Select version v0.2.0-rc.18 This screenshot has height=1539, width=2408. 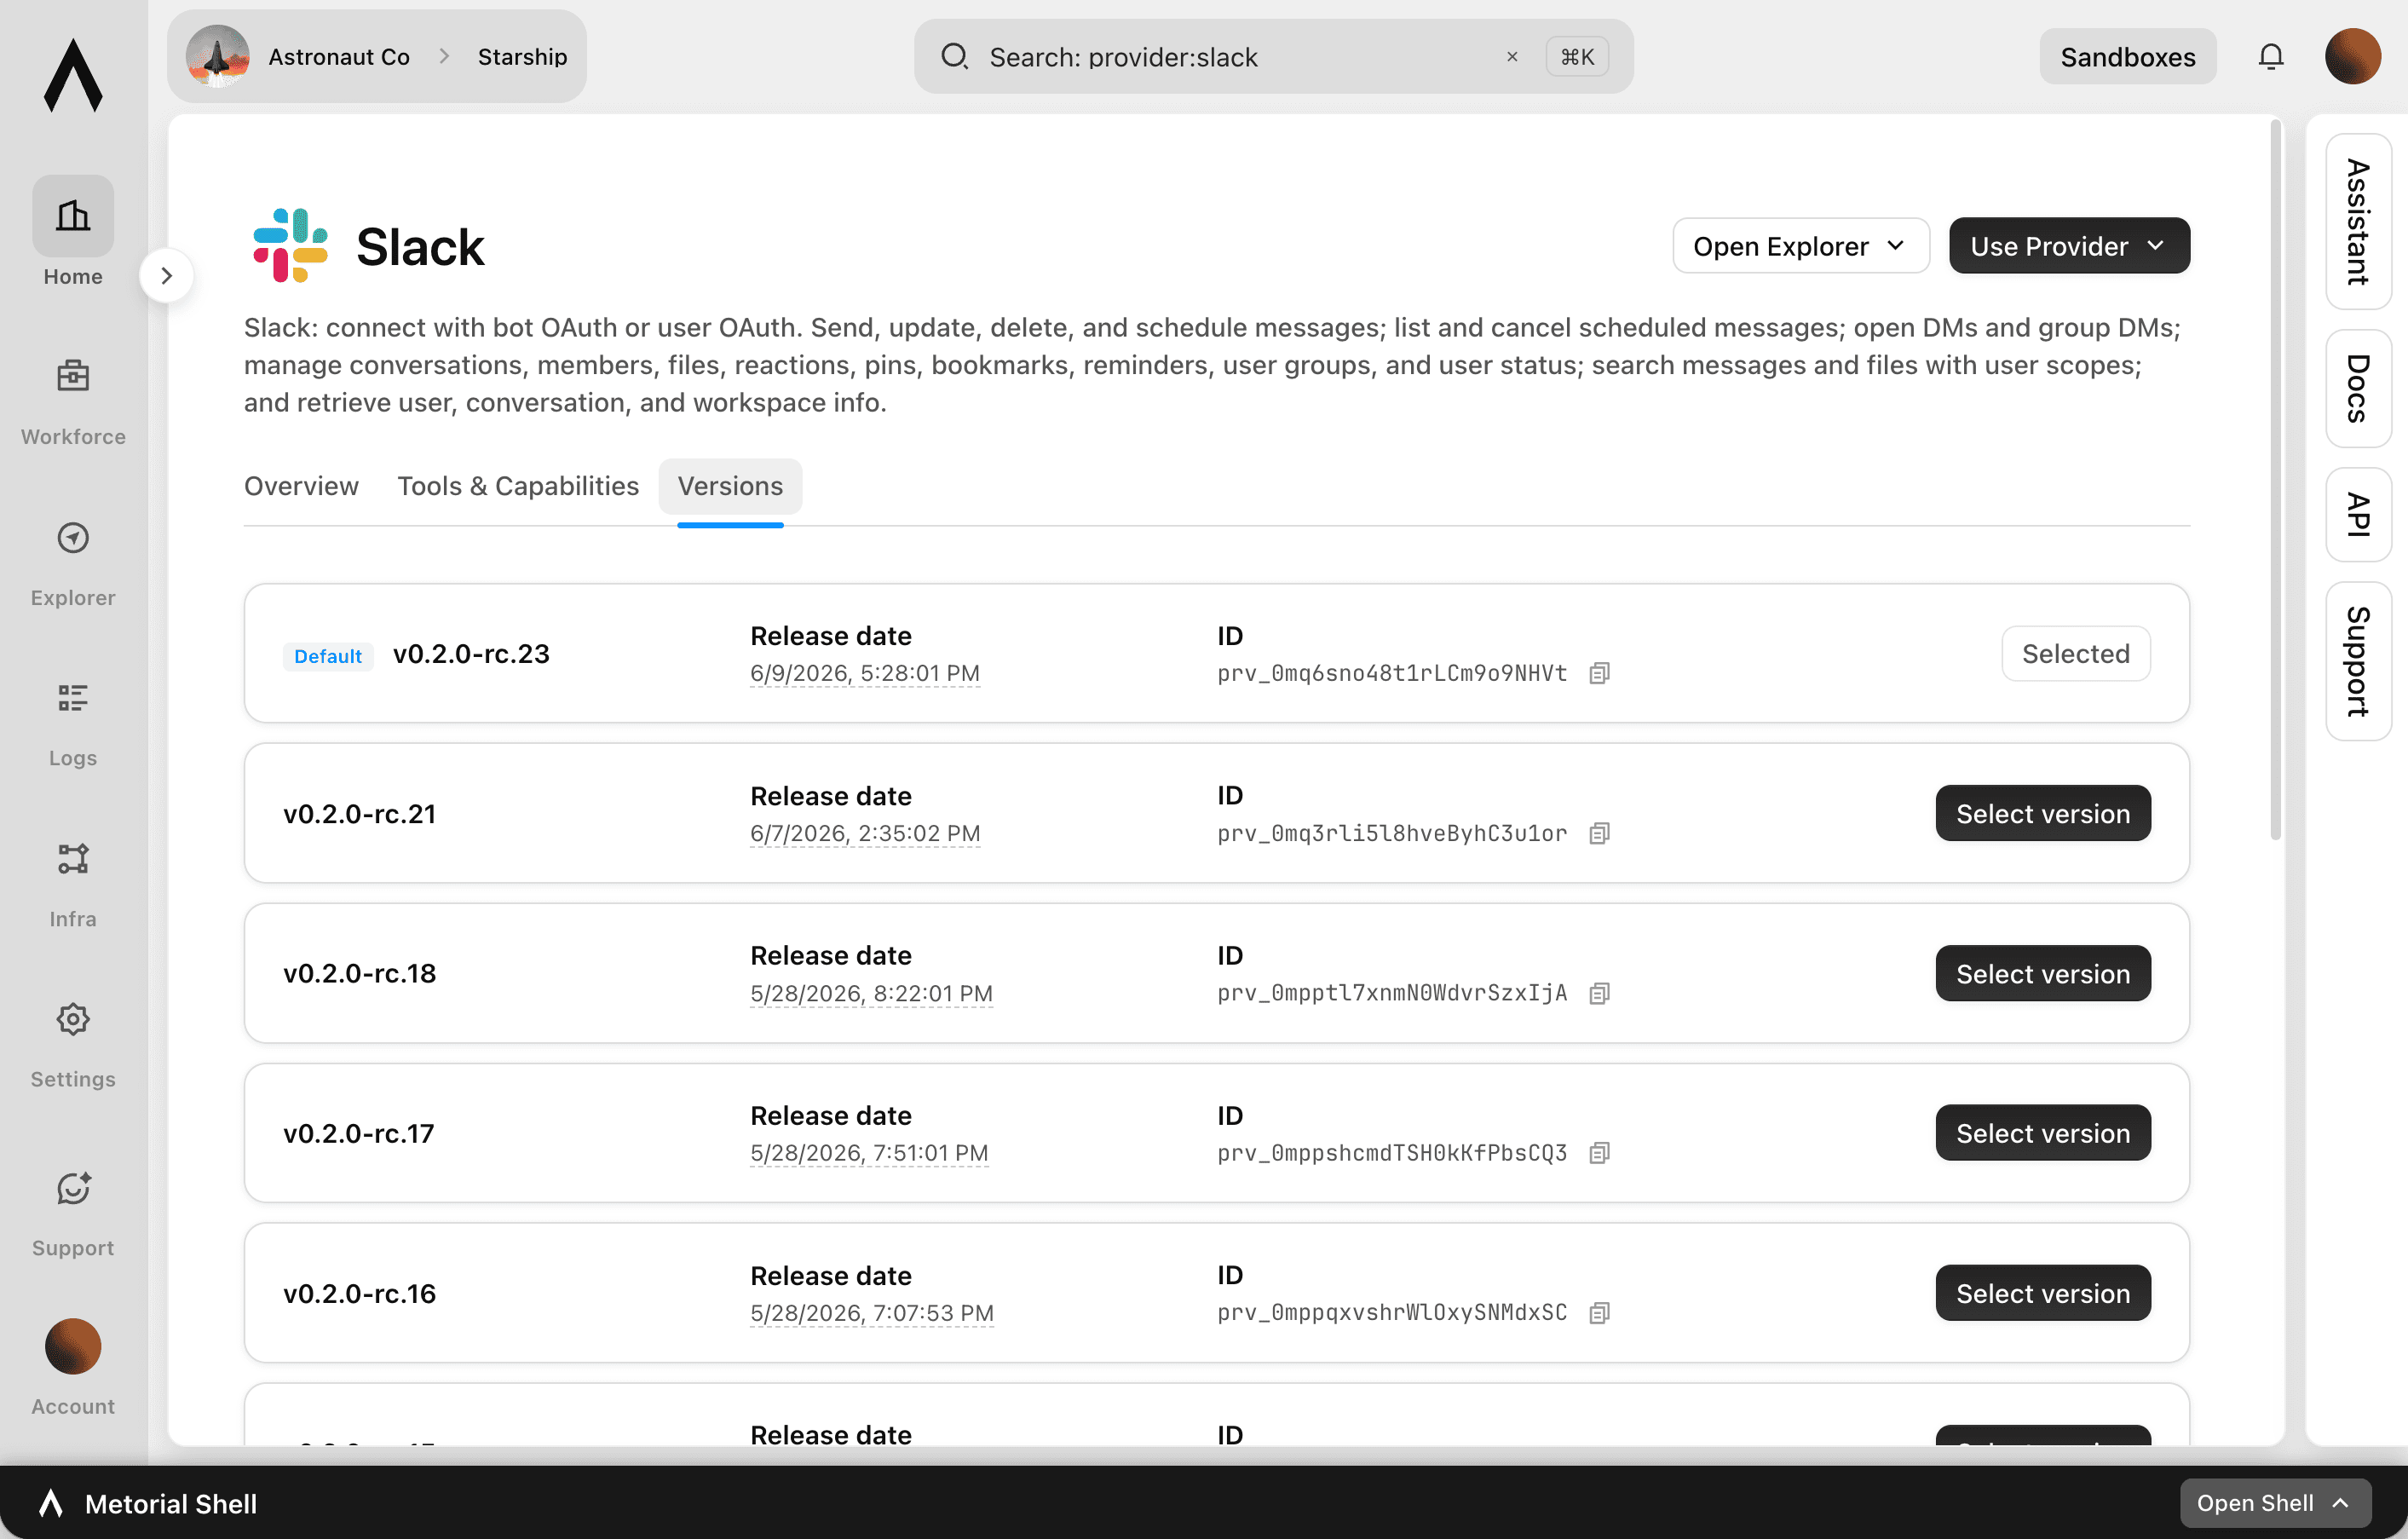[2042, 974]
